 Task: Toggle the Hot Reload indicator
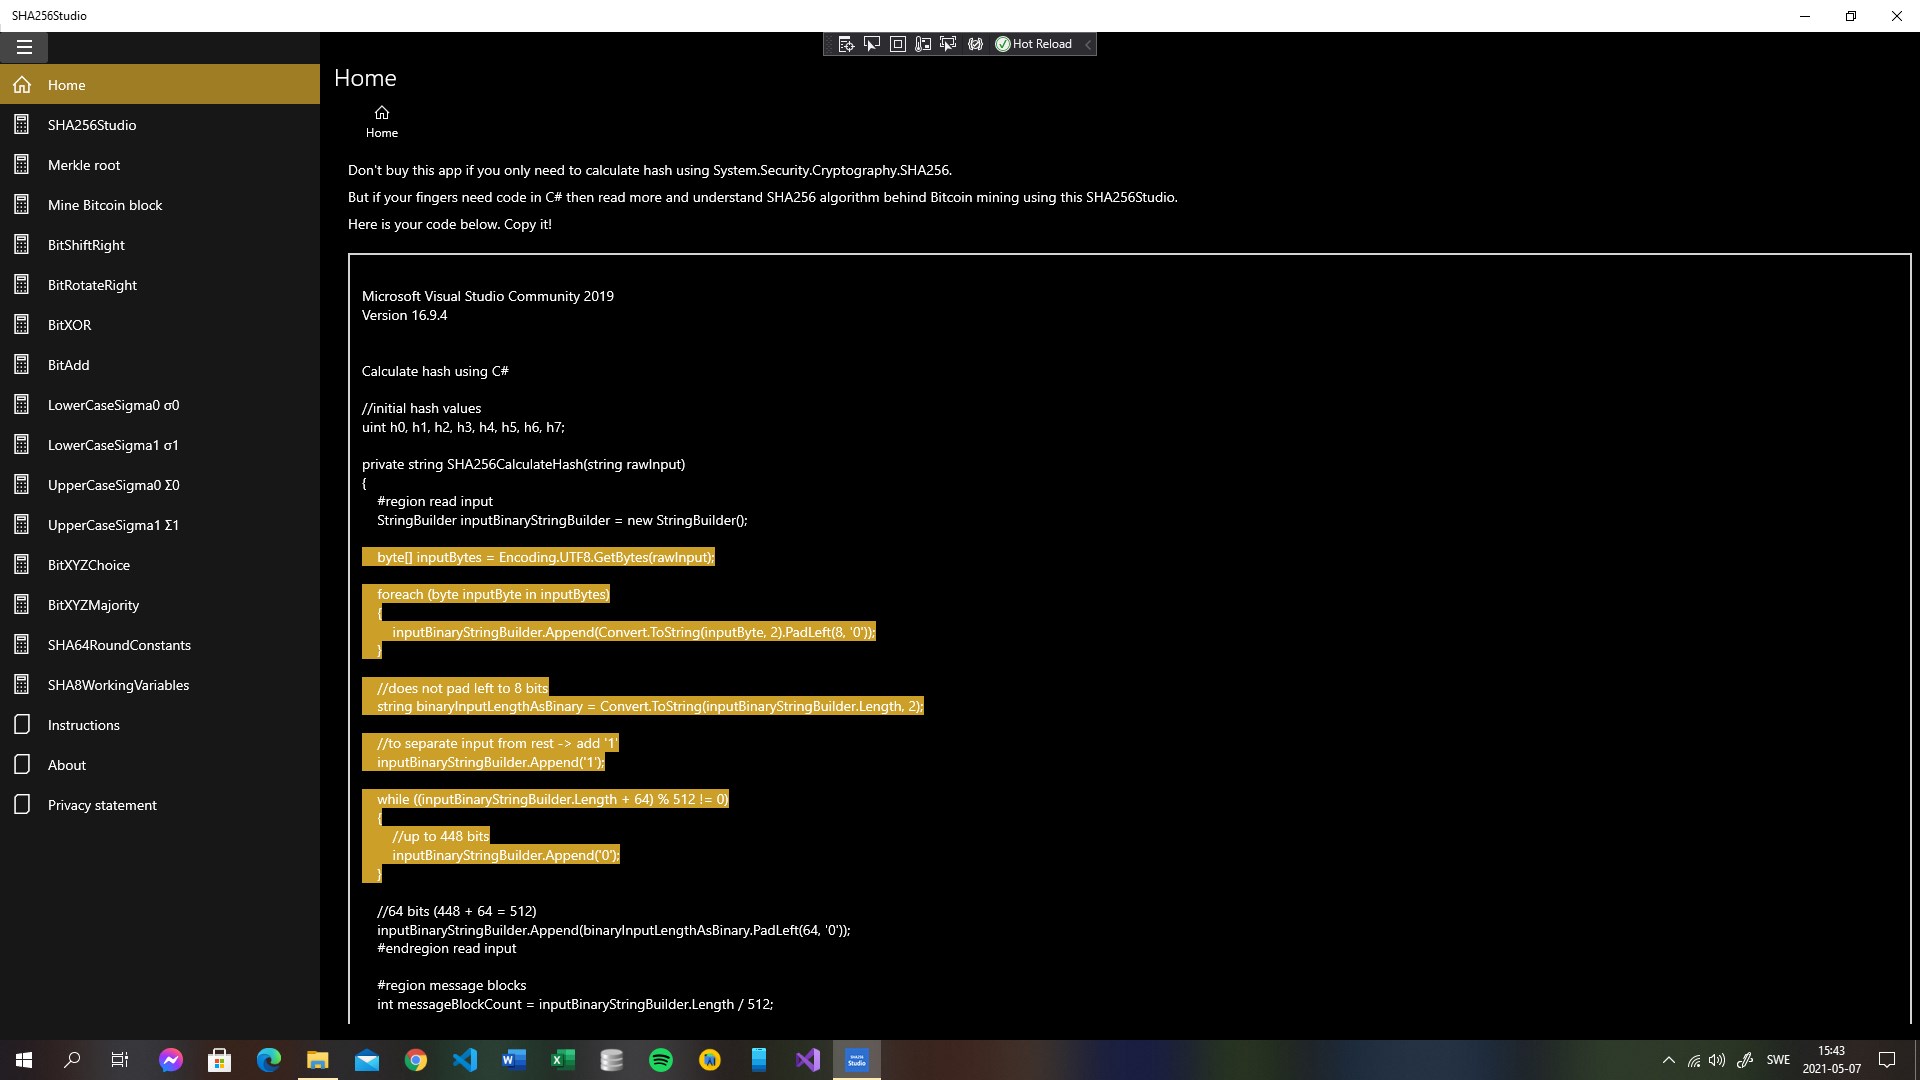[x=1033, y=43]
